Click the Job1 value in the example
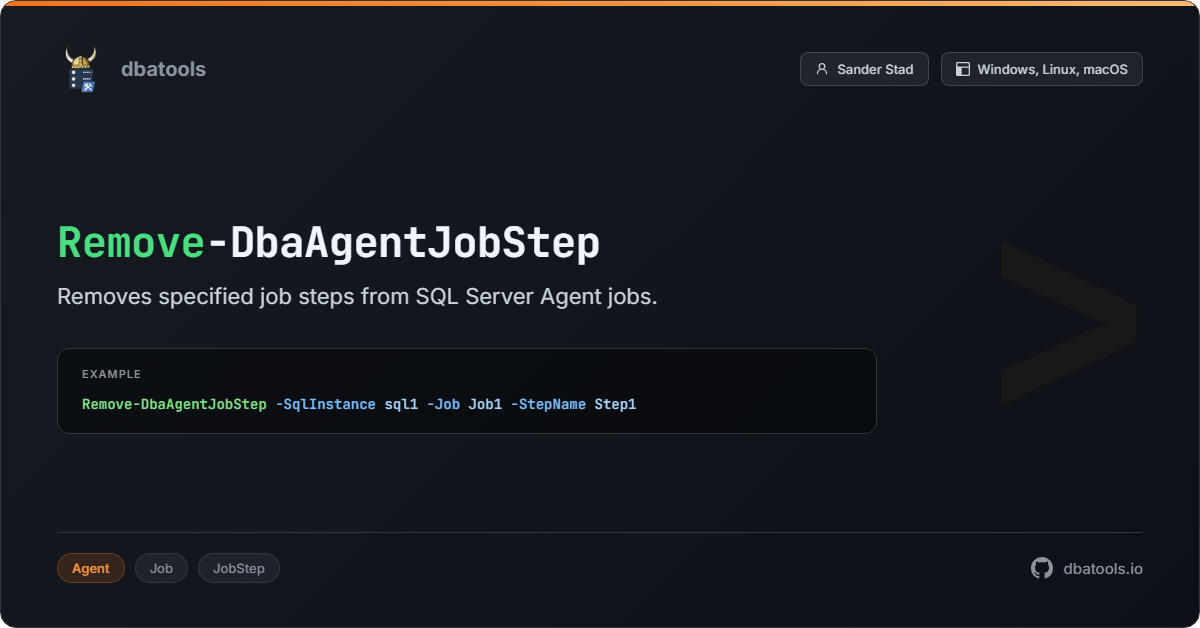 coord(485,404)
